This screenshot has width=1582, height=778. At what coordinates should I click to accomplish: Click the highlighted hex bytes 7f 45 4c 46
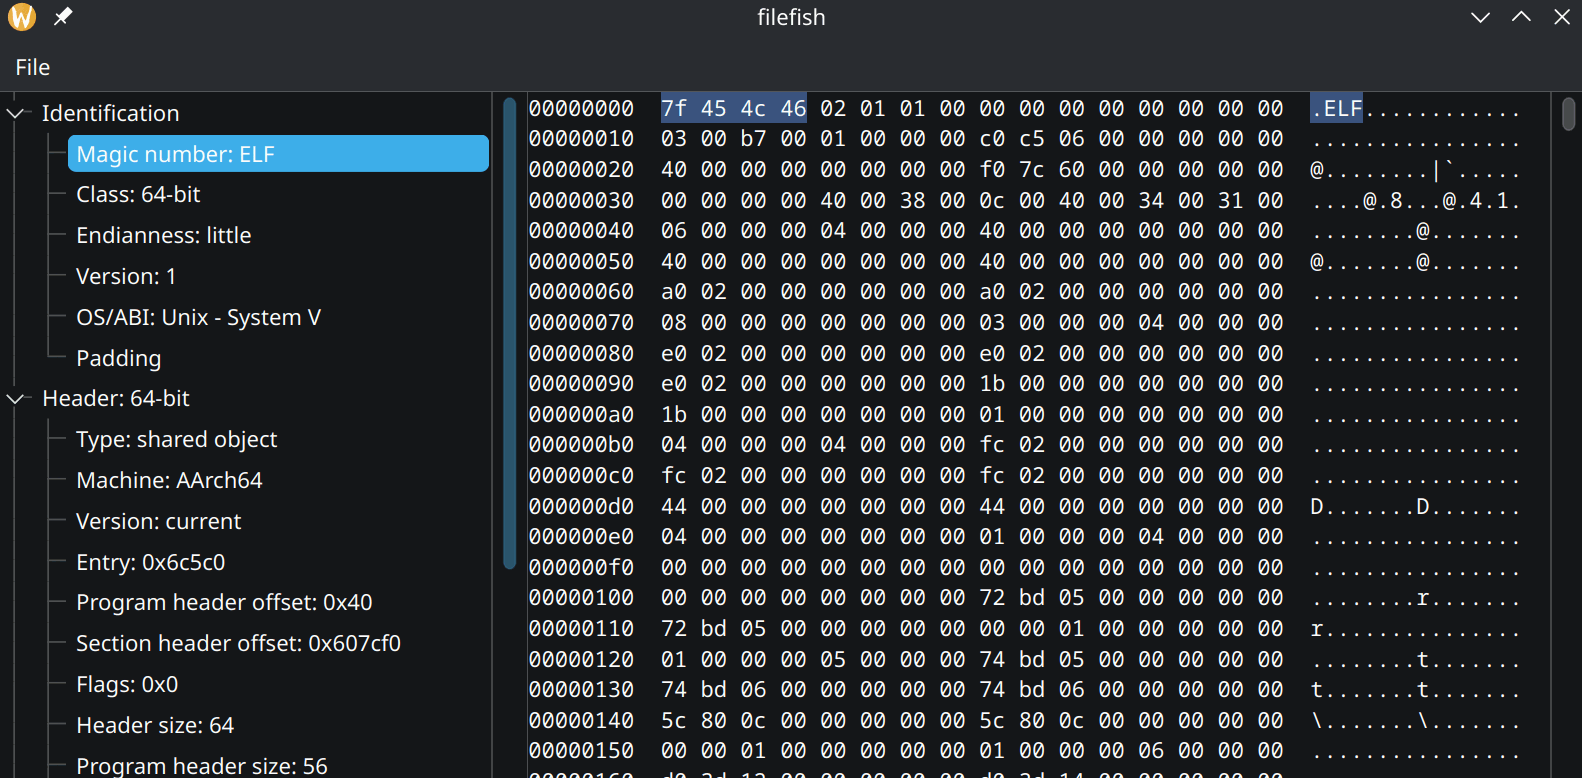[x=733, y=108]
